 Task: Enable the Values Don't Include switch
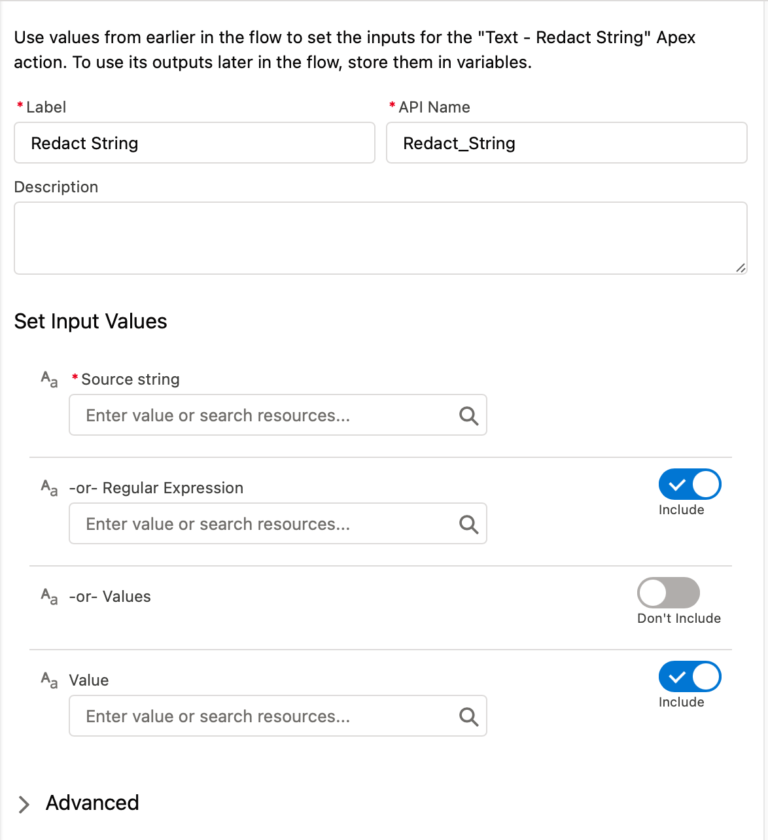[668, 593]
